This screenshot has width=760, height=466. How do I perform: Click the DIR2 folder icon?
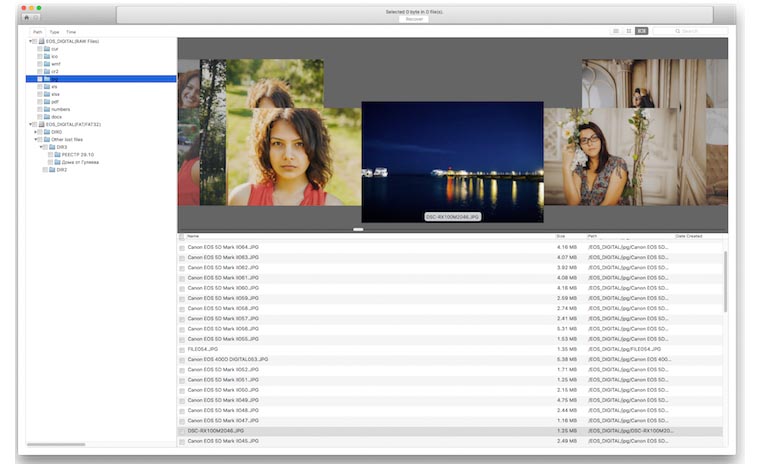point(52,170)
